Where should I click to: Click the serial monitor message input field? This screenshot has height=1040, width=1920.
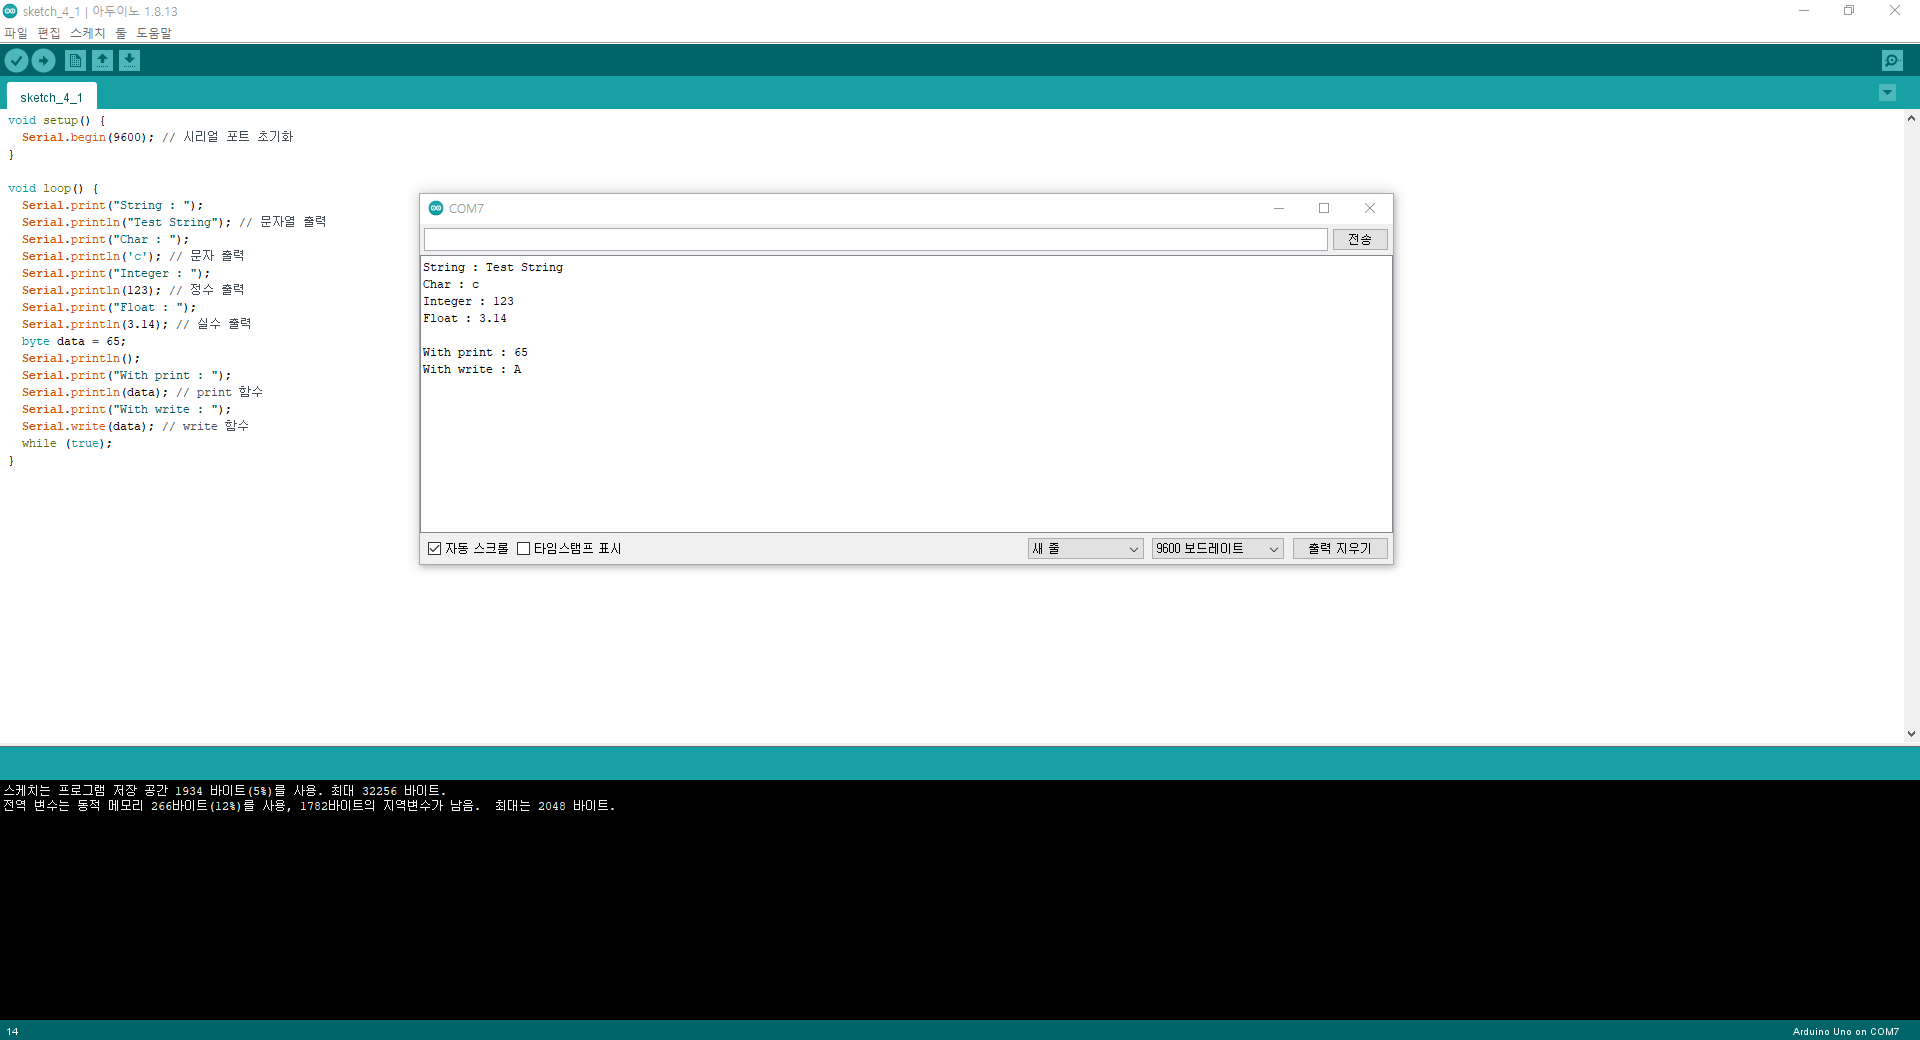[x=875, y=240]
